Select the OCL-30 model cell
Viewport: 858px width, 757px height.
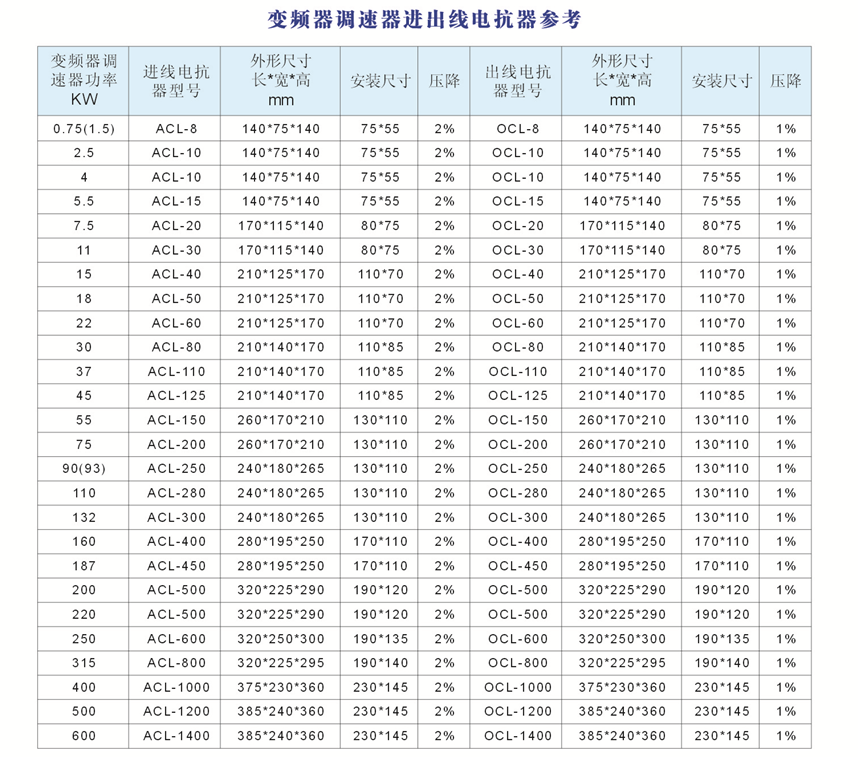click(x=518, y=250)
